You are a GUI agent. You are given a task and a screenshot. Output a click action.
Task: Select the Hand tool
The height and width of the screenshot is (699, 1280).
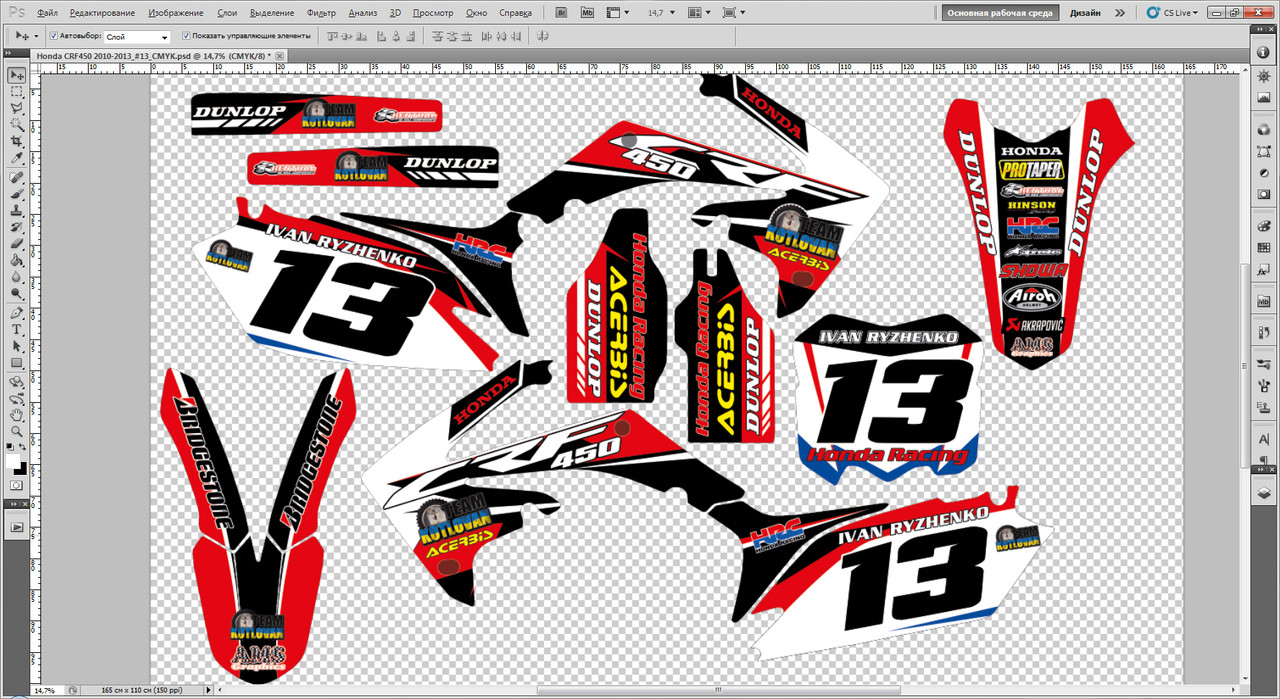coord(17,415)
